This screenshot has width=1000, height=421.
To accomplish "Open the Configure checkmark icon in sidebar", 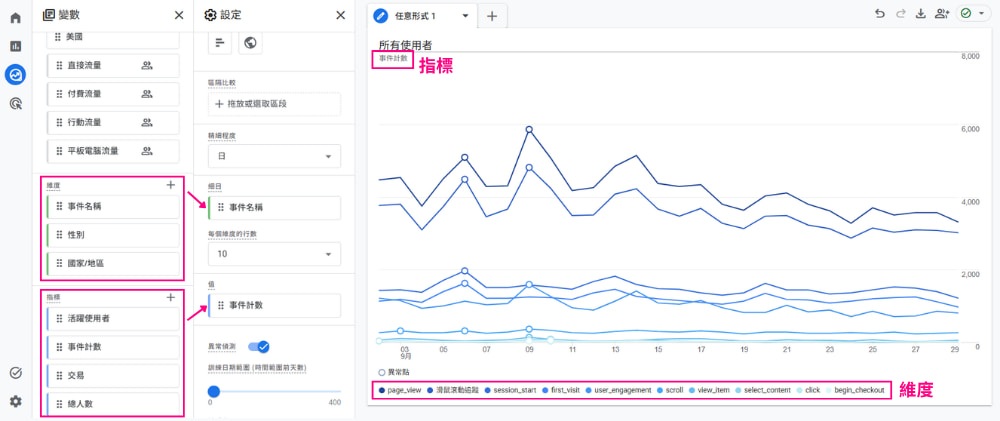I will pos(15,373).
